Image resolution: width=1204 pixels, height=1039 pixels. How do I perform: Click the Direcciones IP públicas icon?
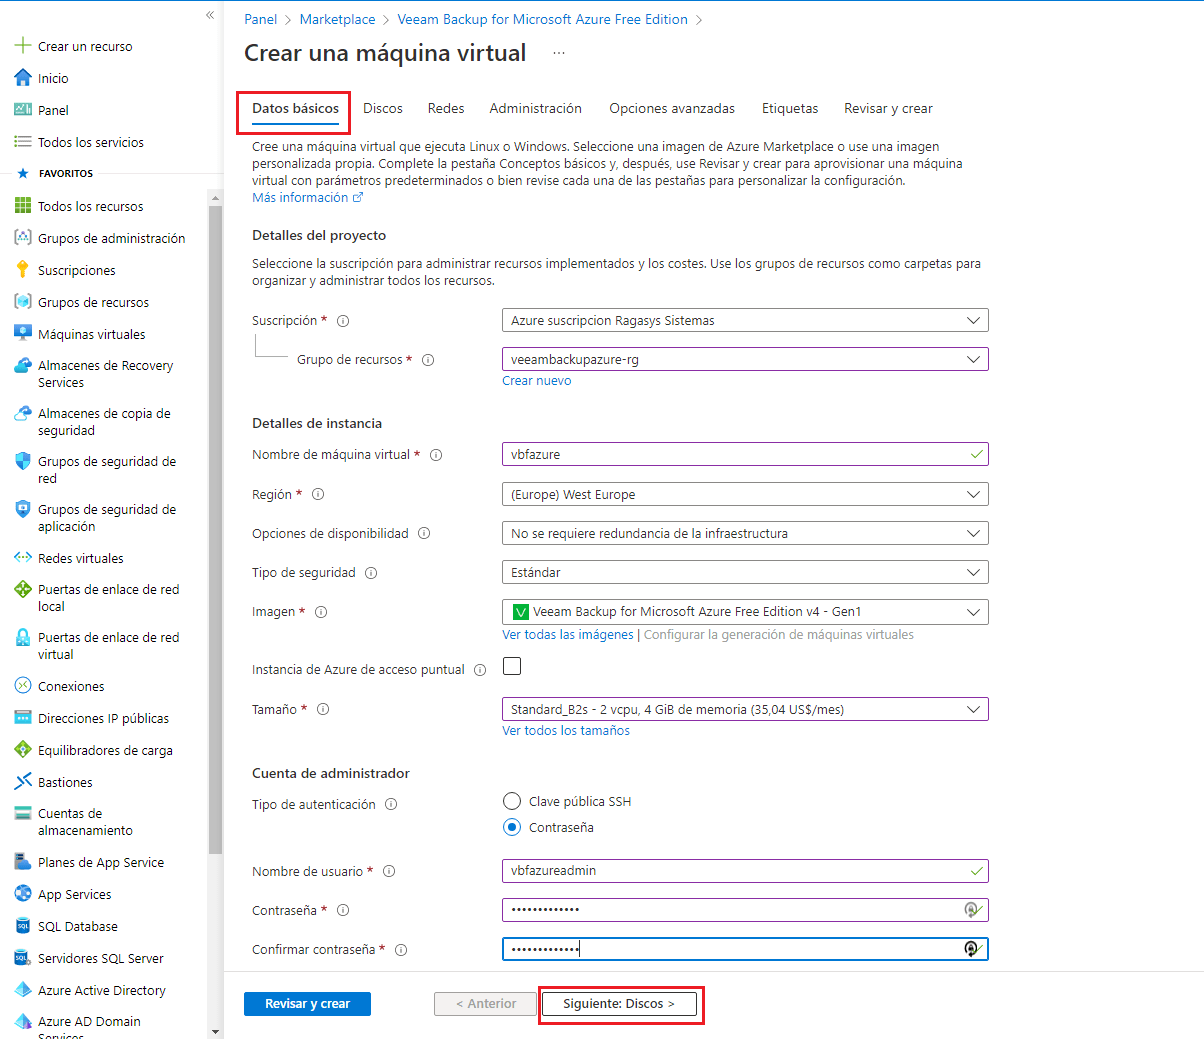22,718
